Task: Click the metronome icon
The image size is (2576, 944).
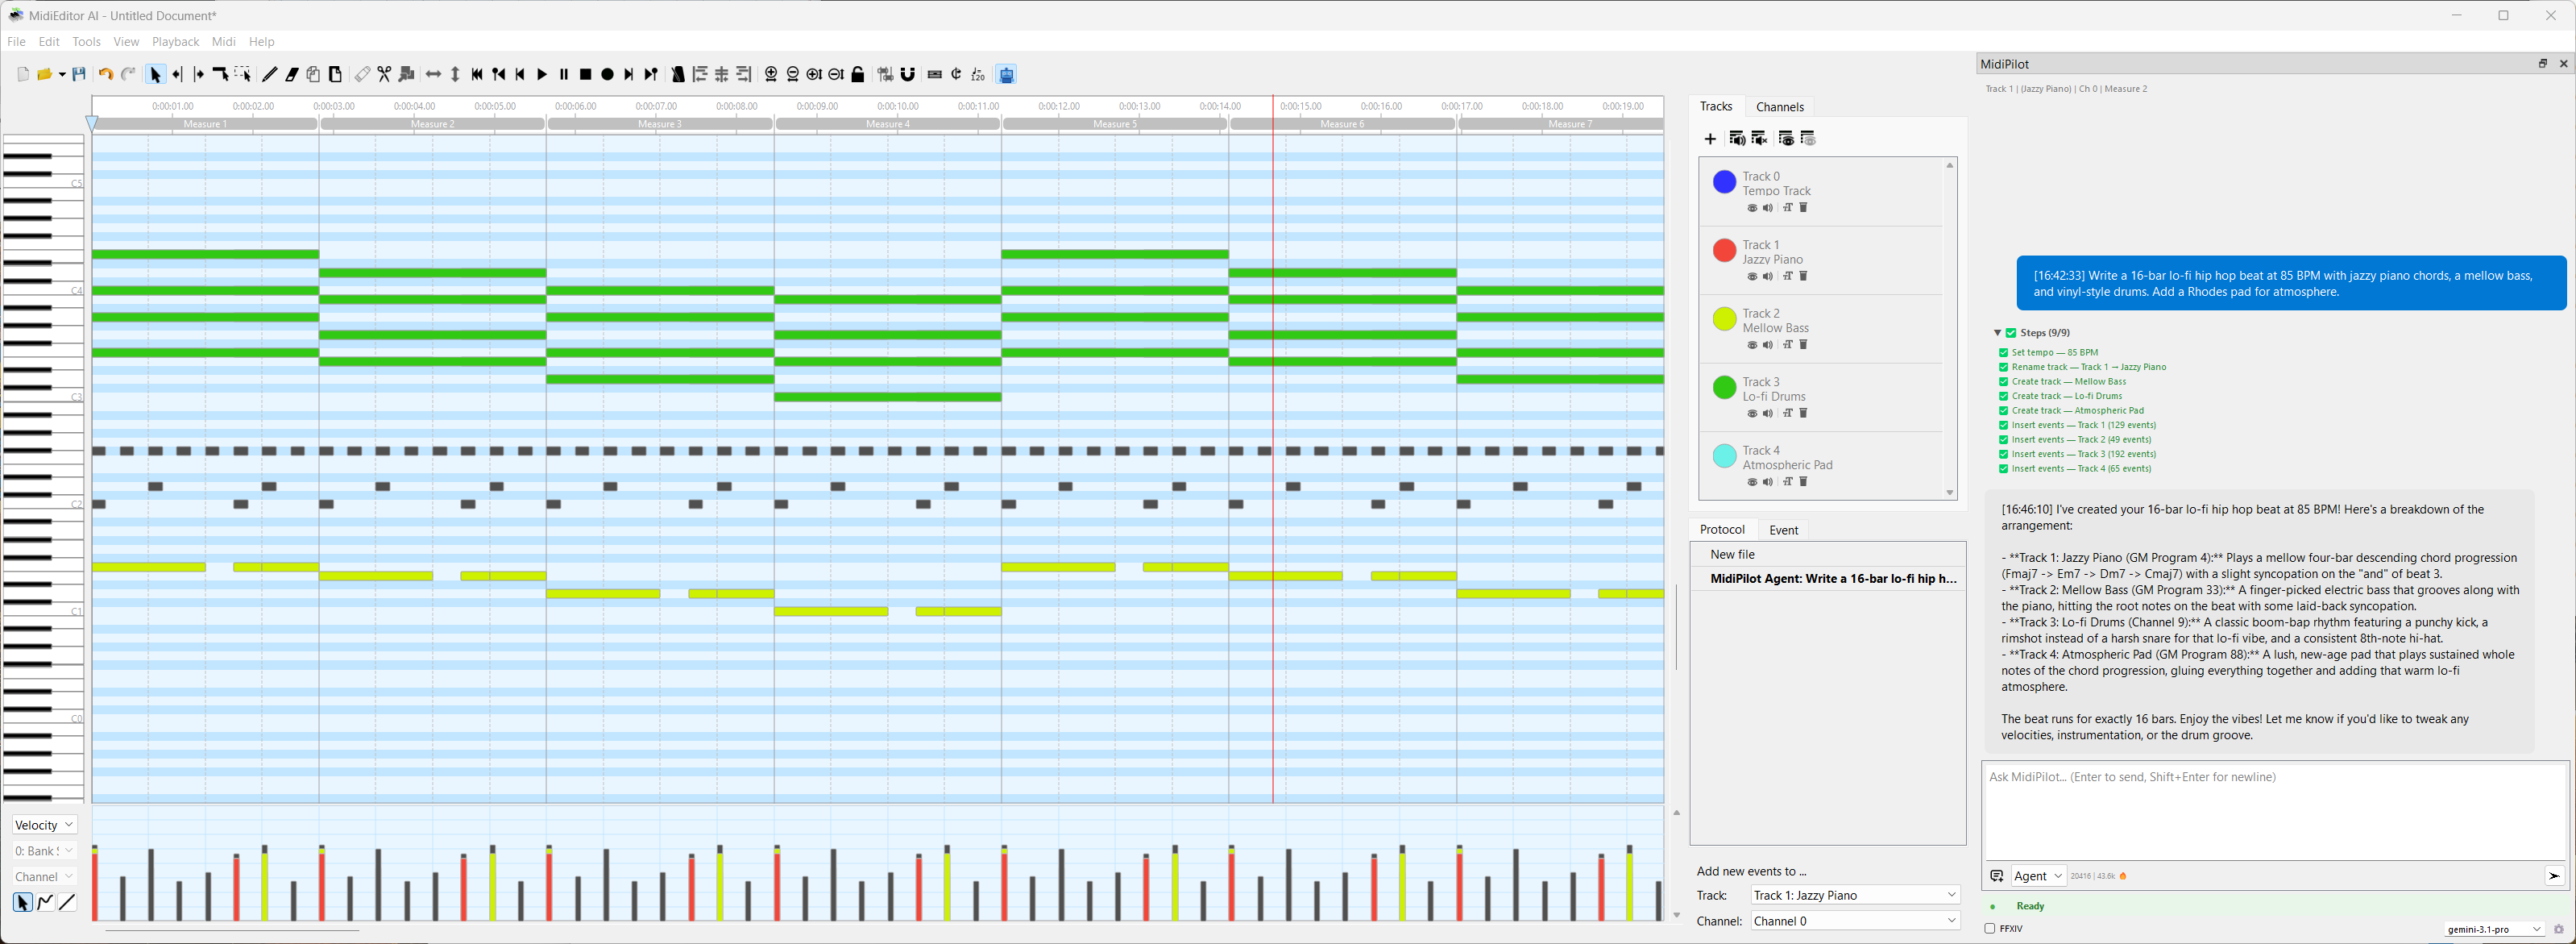Action: [678, 75]
